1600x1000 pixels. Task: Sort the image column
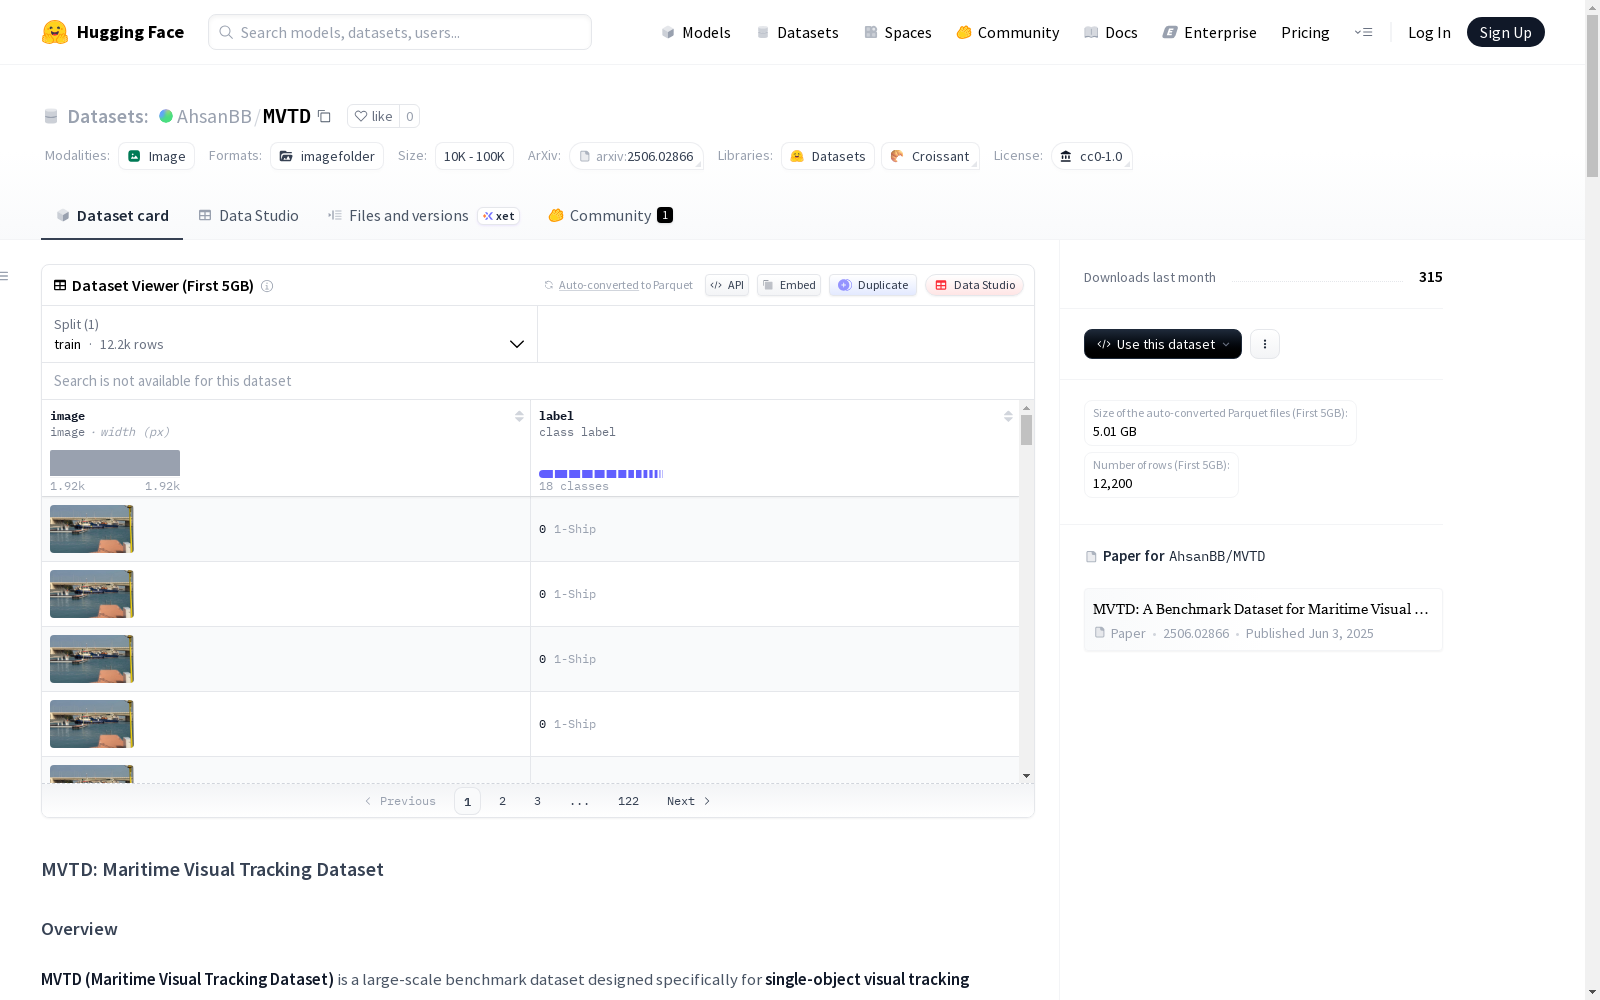tap(519, 416)
